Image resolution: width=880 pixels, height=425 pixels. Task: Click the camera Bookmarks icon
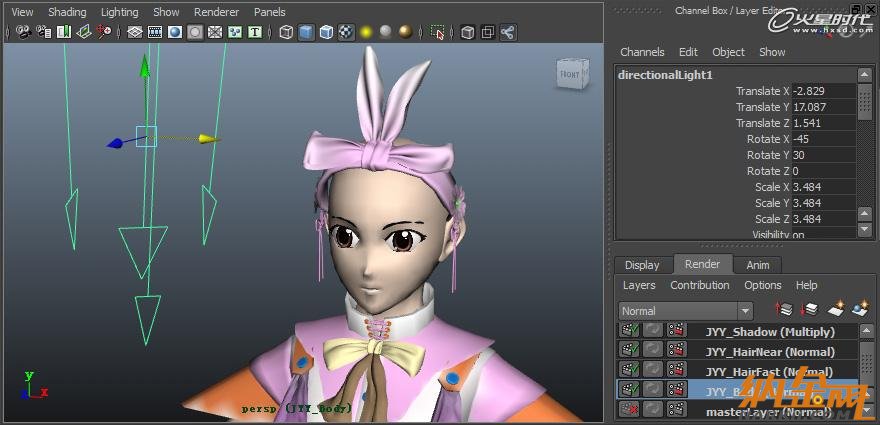click(64, 32)
